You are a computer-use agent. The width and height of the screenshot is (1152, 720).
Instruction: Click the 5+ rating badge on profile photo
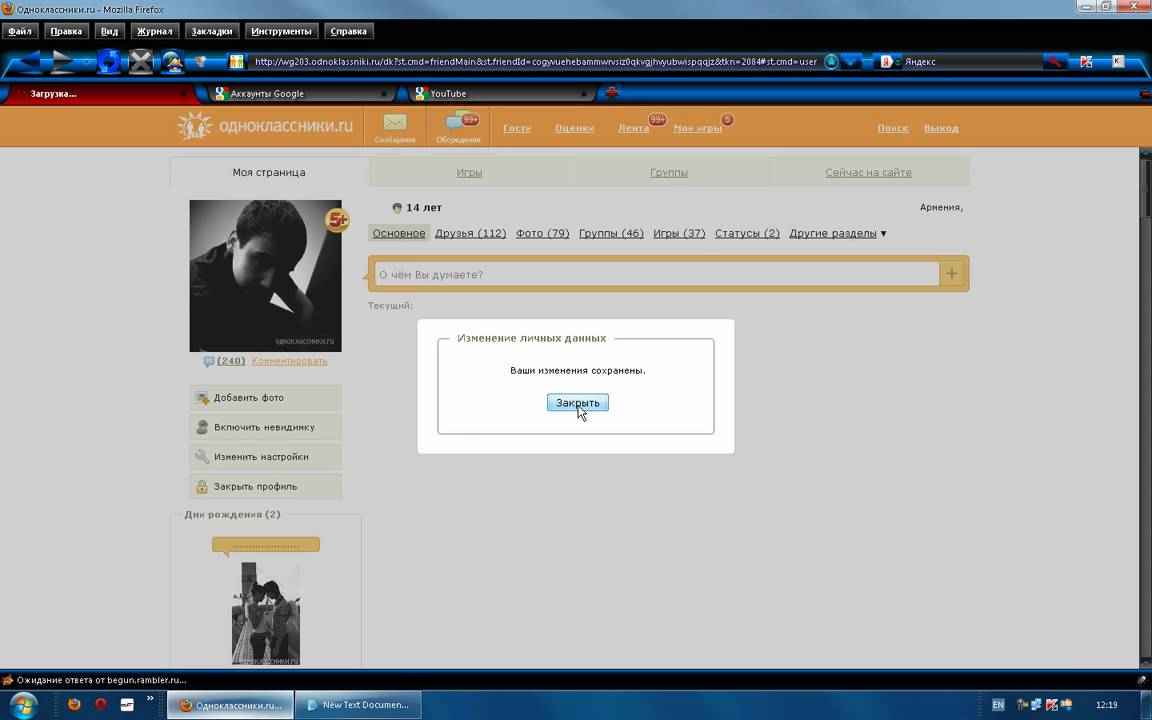pyautogui.click(x=337, y=220)
